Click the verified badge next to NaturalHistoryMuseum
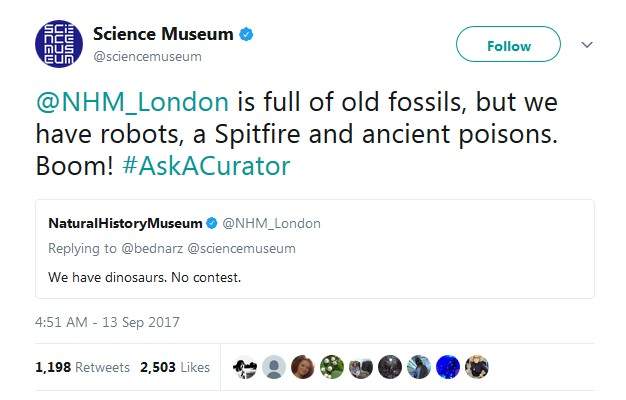 click(x=212, y=222)
